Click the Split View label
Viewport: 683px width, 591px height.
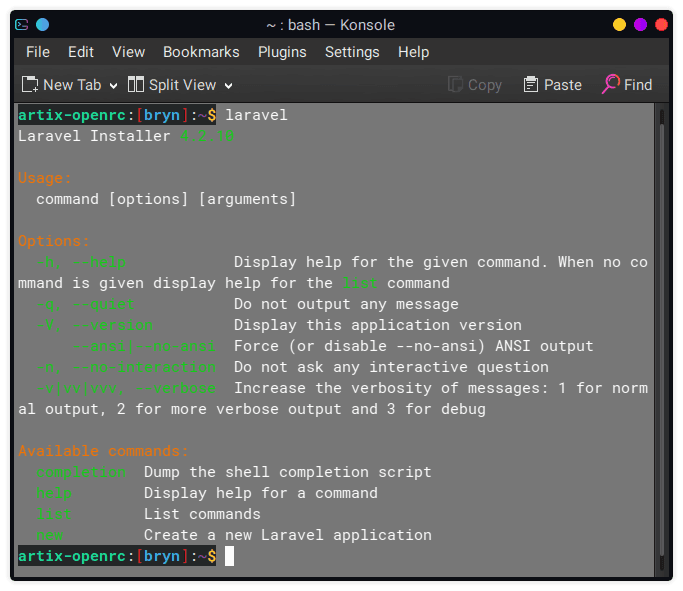[183, 85]
